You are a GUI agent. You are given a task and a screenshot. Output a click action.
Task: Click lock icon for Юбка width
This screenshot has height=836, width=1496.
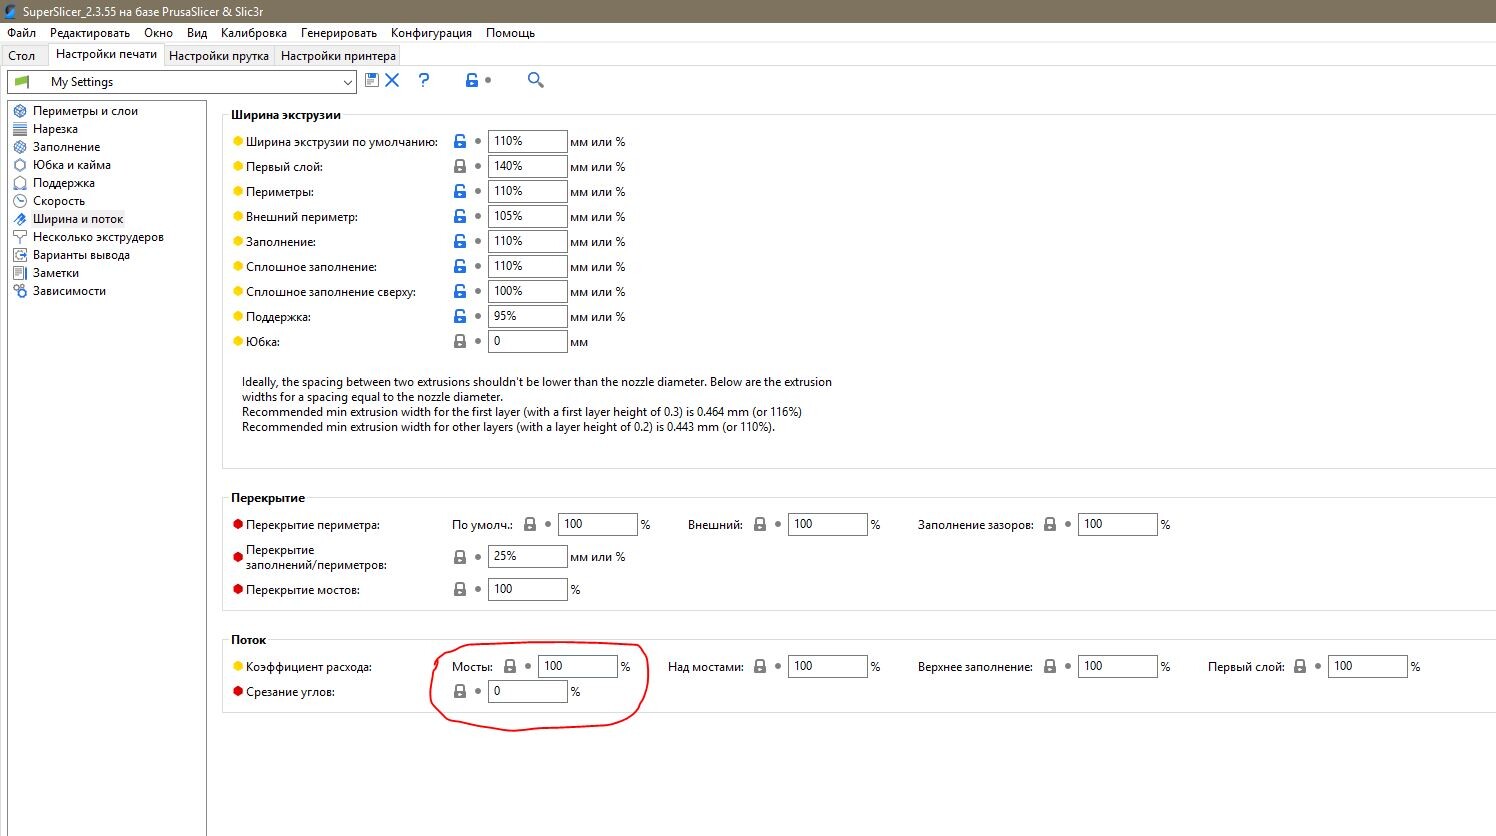[460, 342]
